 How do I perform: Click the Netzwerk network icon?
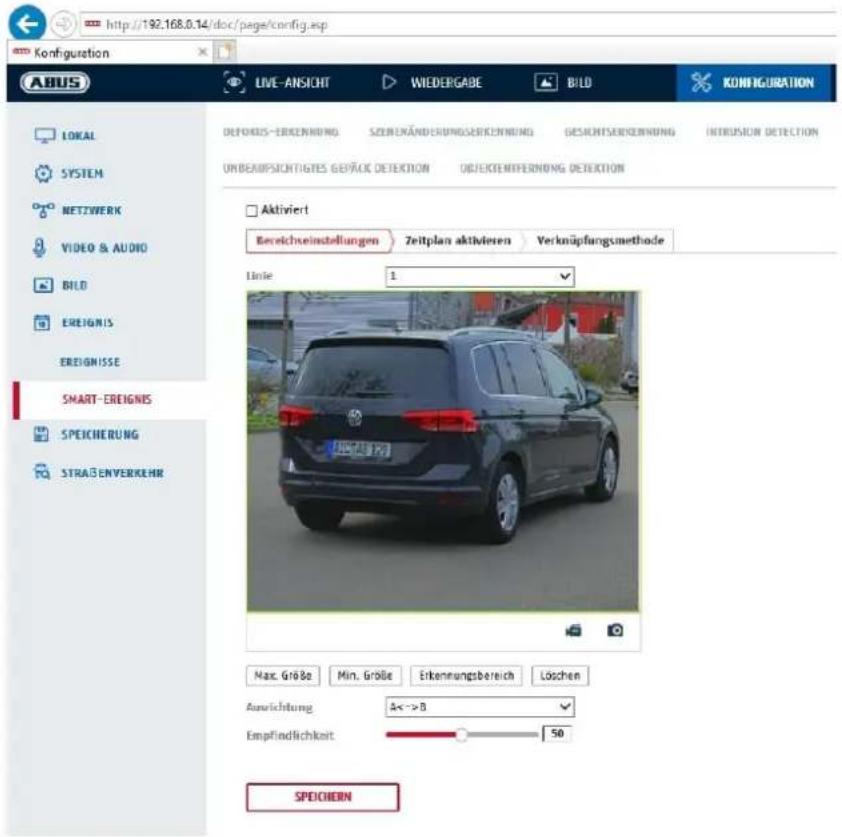[x=43, y=210]
